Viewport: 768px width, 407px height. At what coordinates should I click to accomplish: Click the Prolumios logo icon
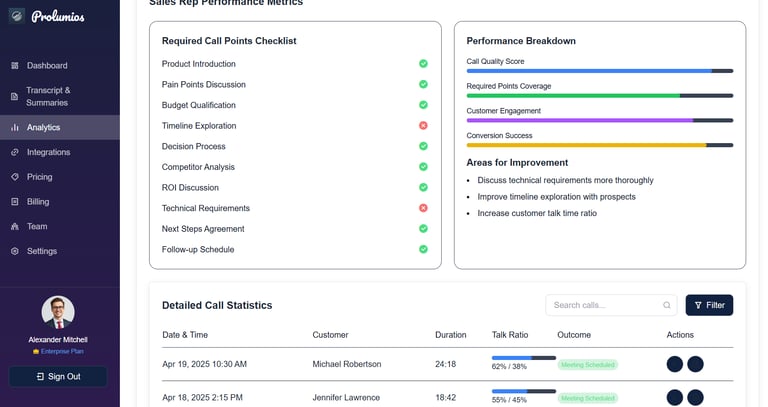click(17, 16)
